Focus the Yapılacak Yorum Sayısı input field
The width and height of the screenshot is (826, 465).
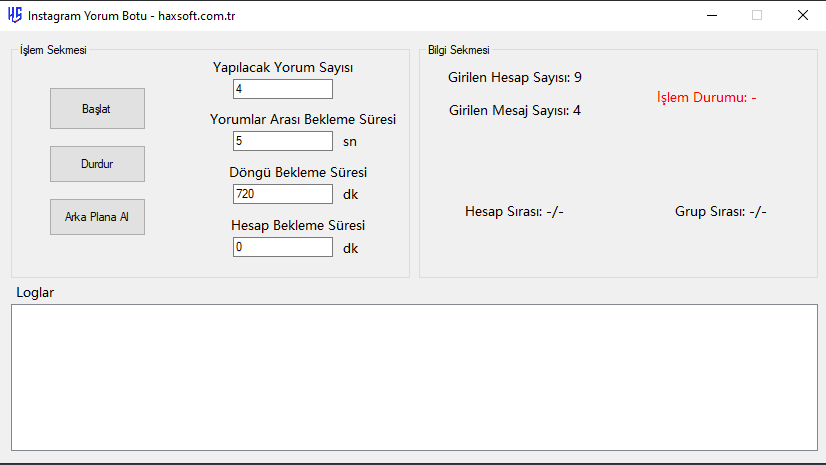282,89
